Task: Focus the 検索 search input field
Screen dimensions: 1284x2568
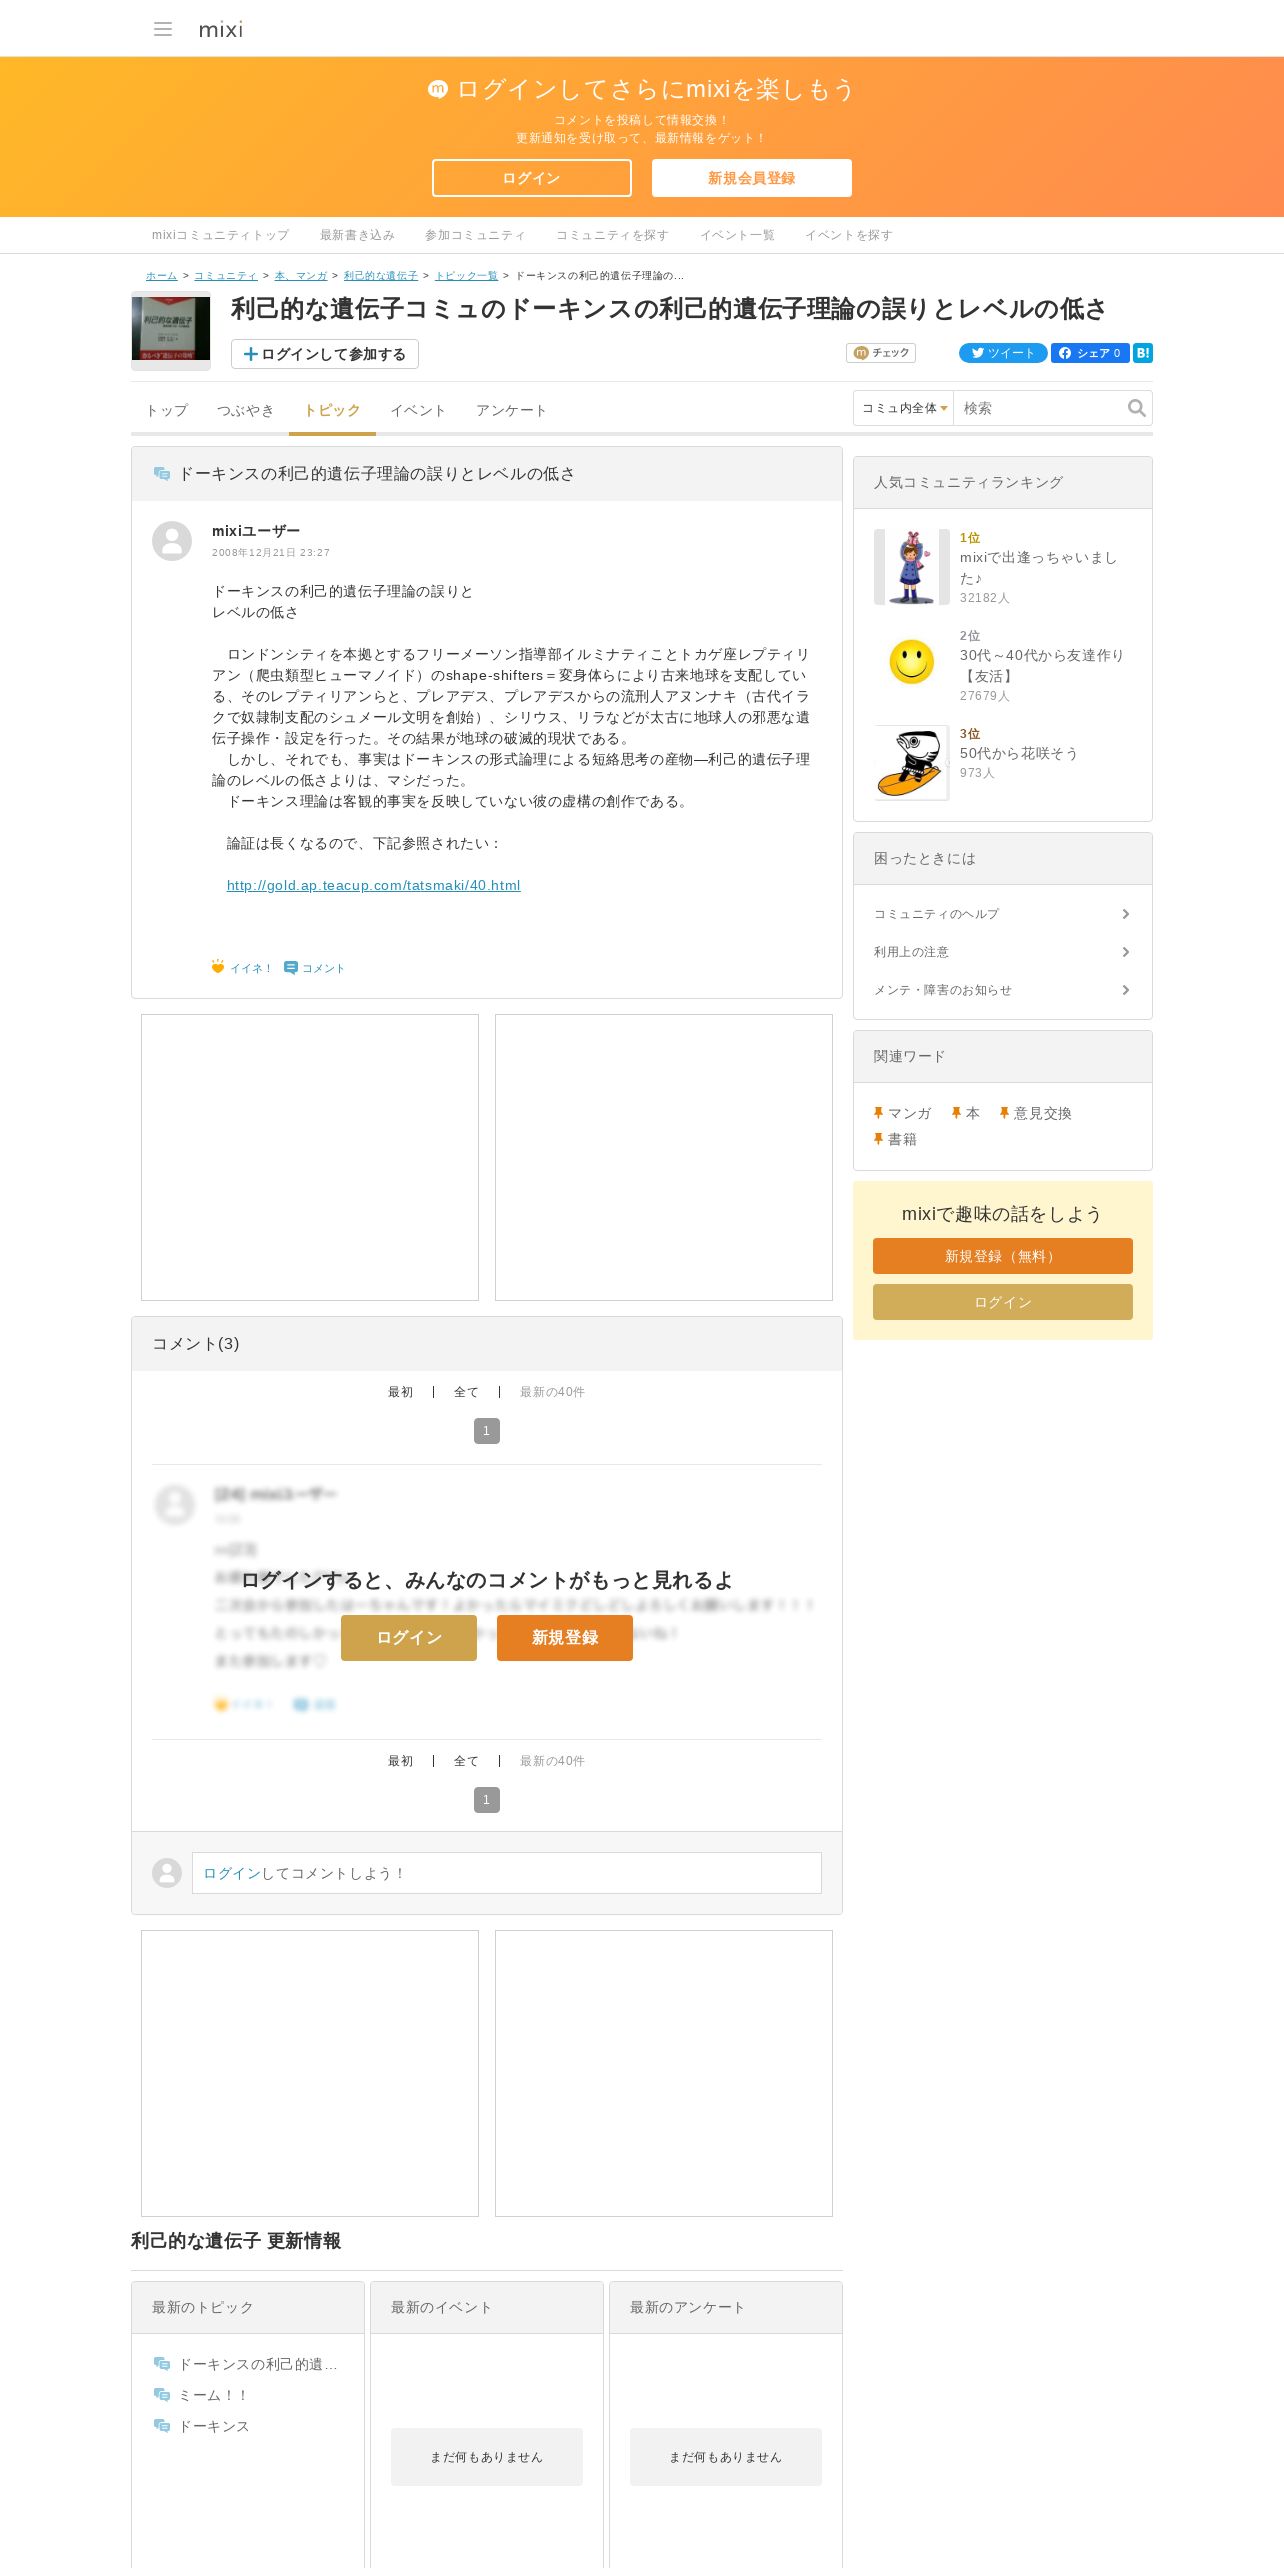Action: tap(1040, 408)
